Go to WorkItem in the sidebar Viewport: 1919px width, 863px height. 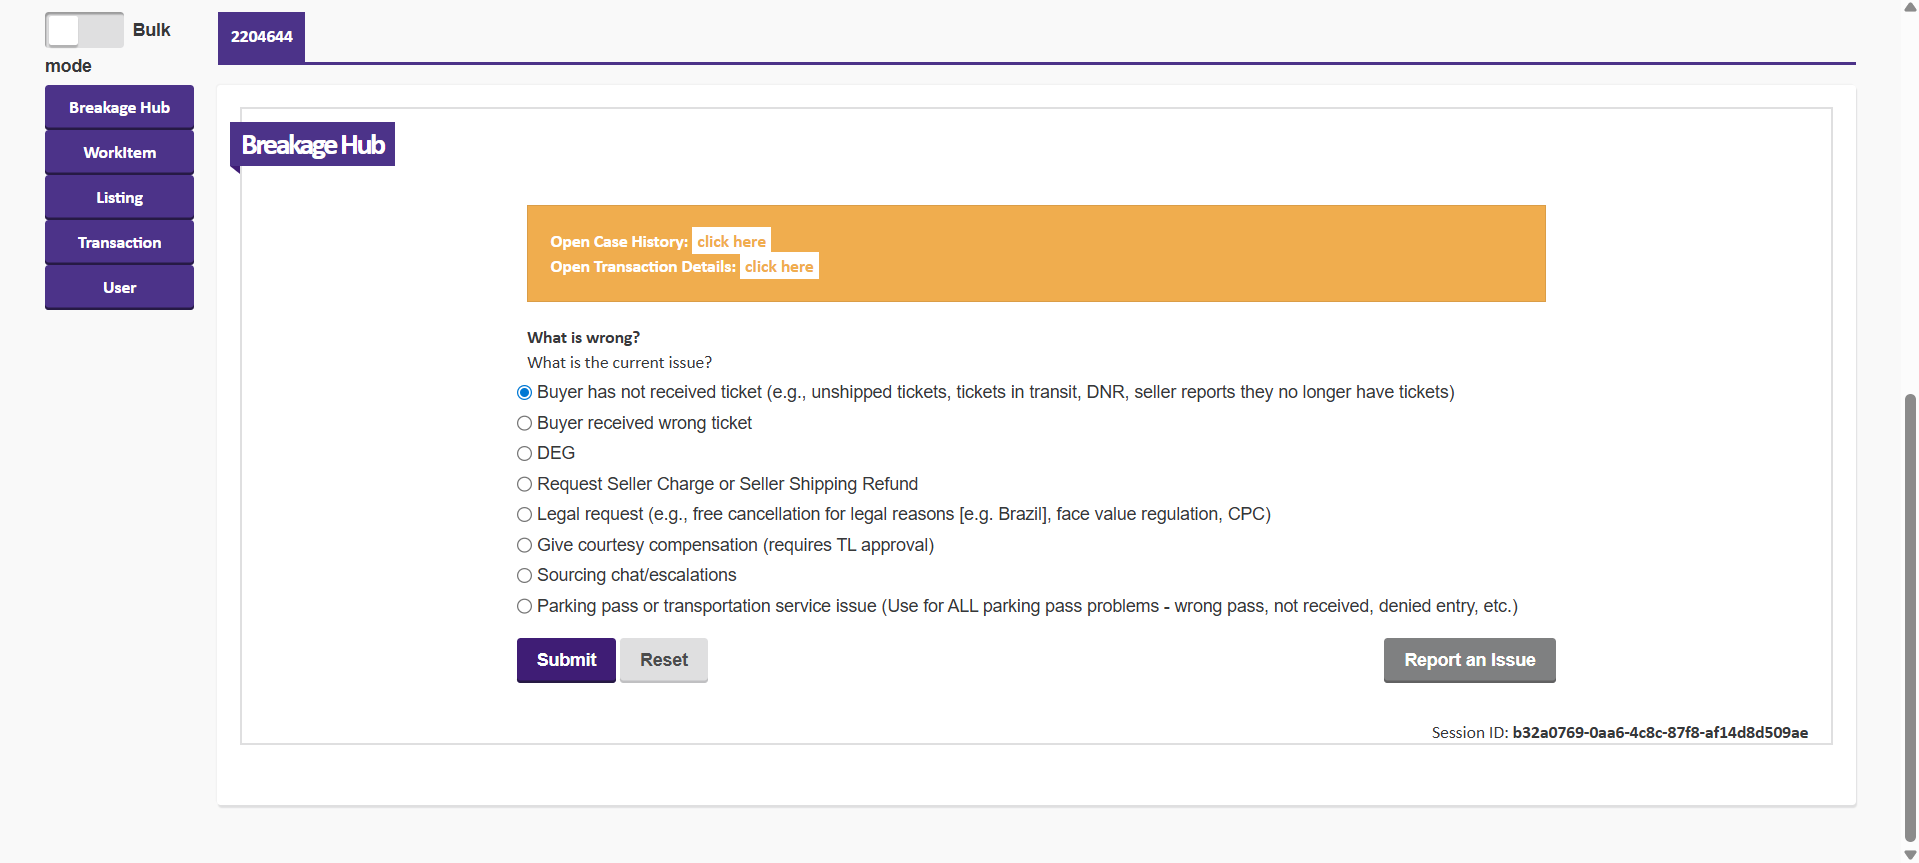pyautogui.click(x=119, y=152)
